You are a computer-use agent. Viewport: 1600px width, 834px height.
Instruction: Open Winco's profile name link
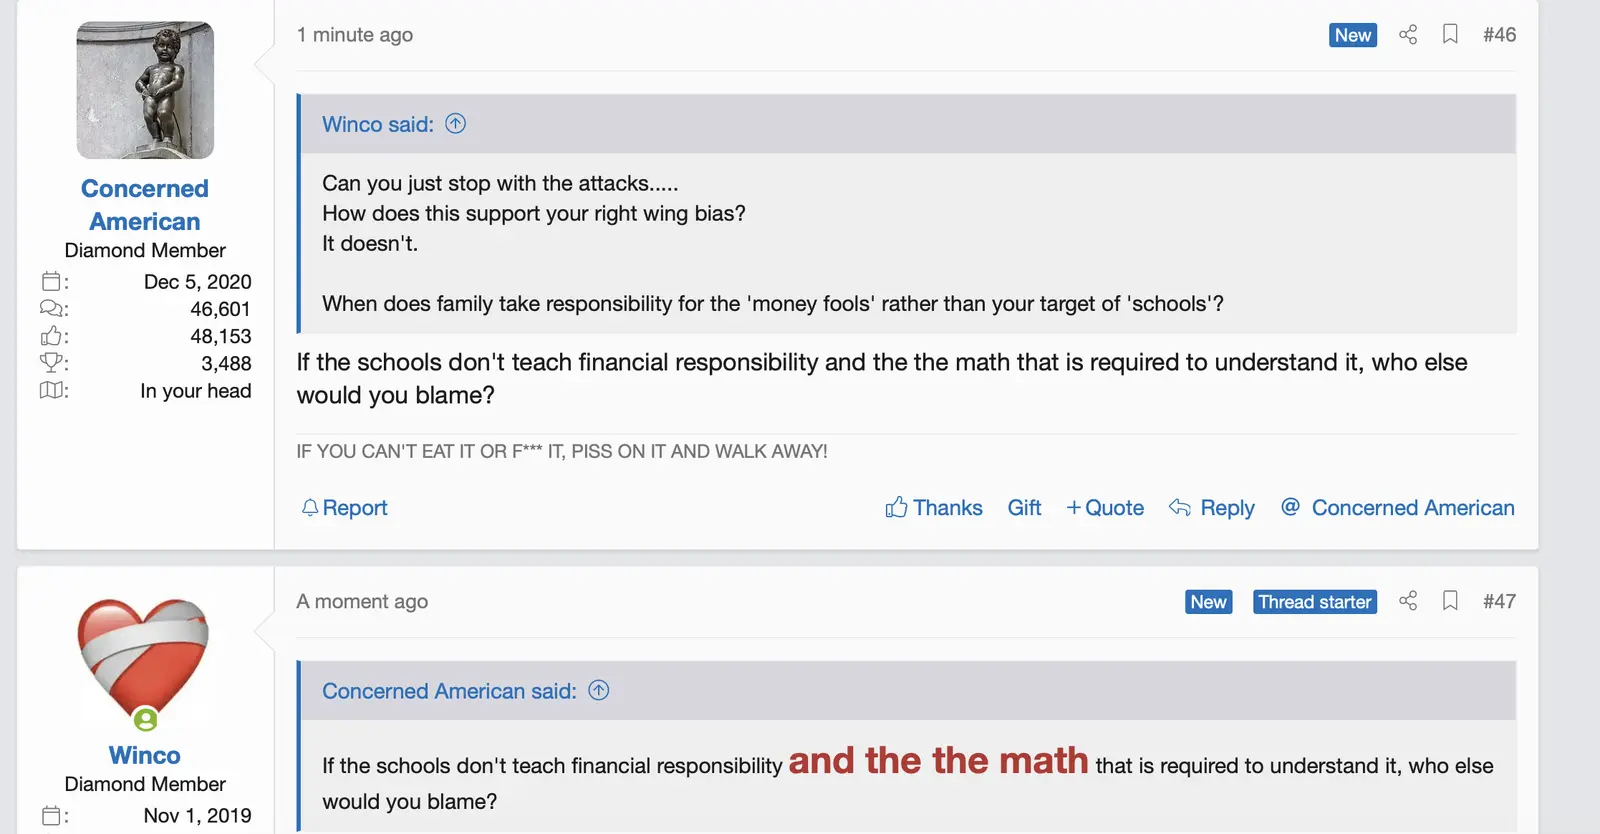145,755
